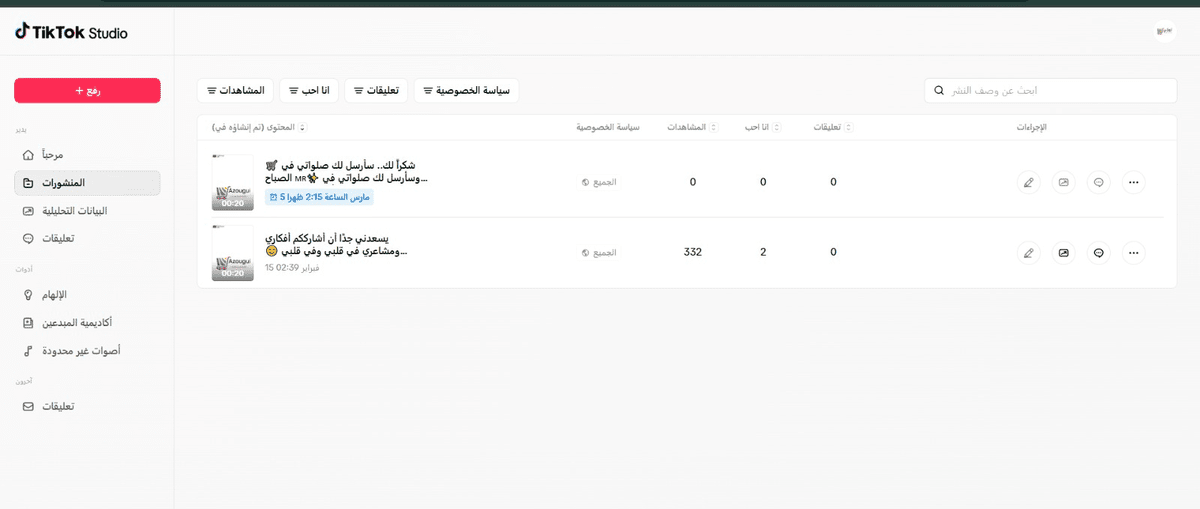Open more options for شكراً لك post
This screenshot has height=509, width=1200.
1133,182
